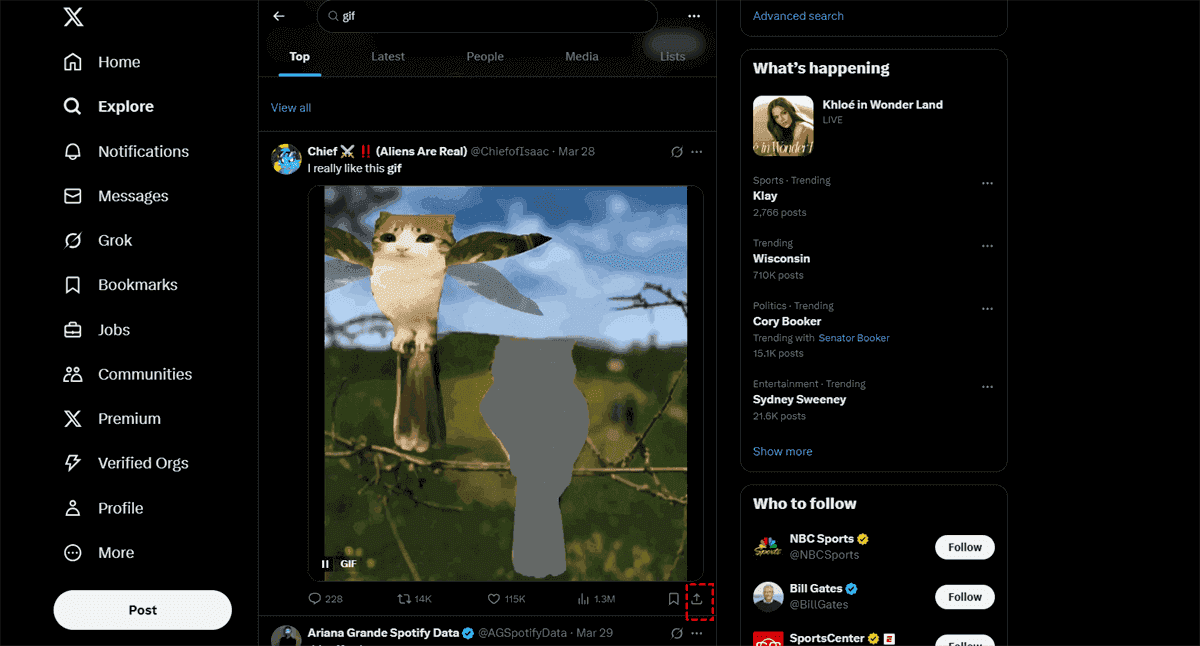Reply to the Chief GIF post

[315, 599]
